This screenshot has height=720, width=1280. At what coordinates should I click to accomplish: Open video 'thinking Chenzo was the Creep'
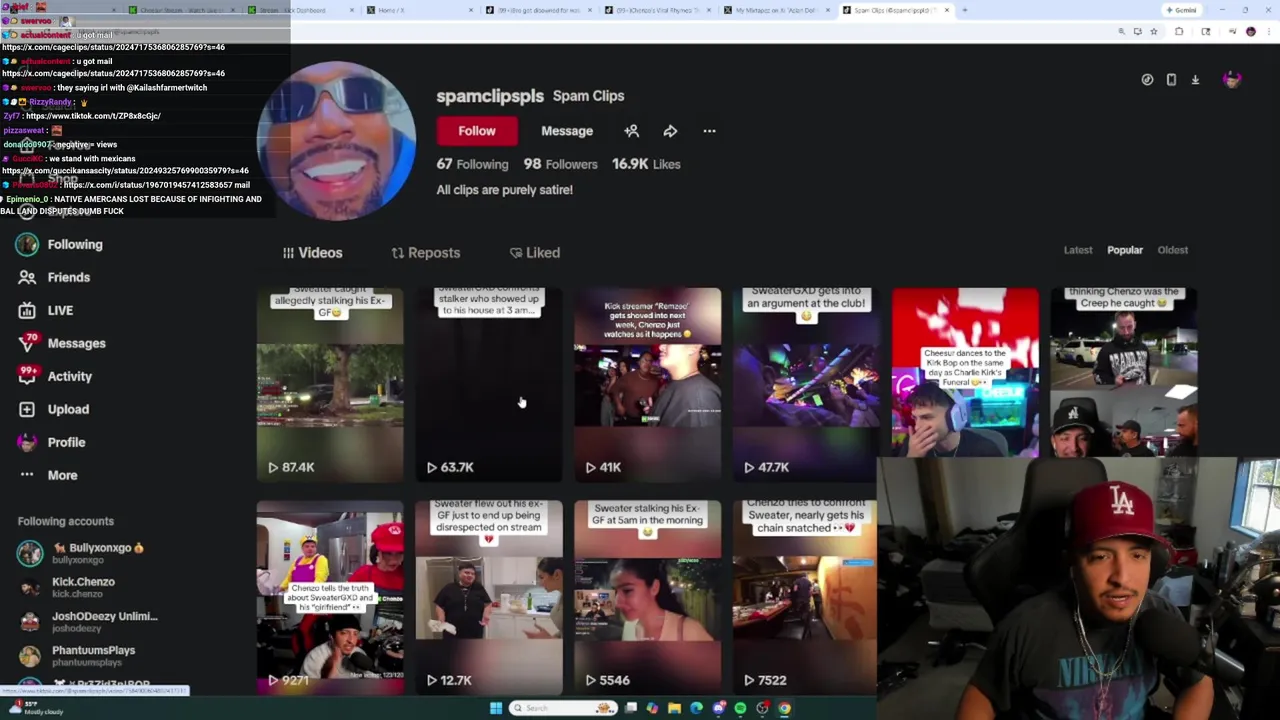(1124, 372)
